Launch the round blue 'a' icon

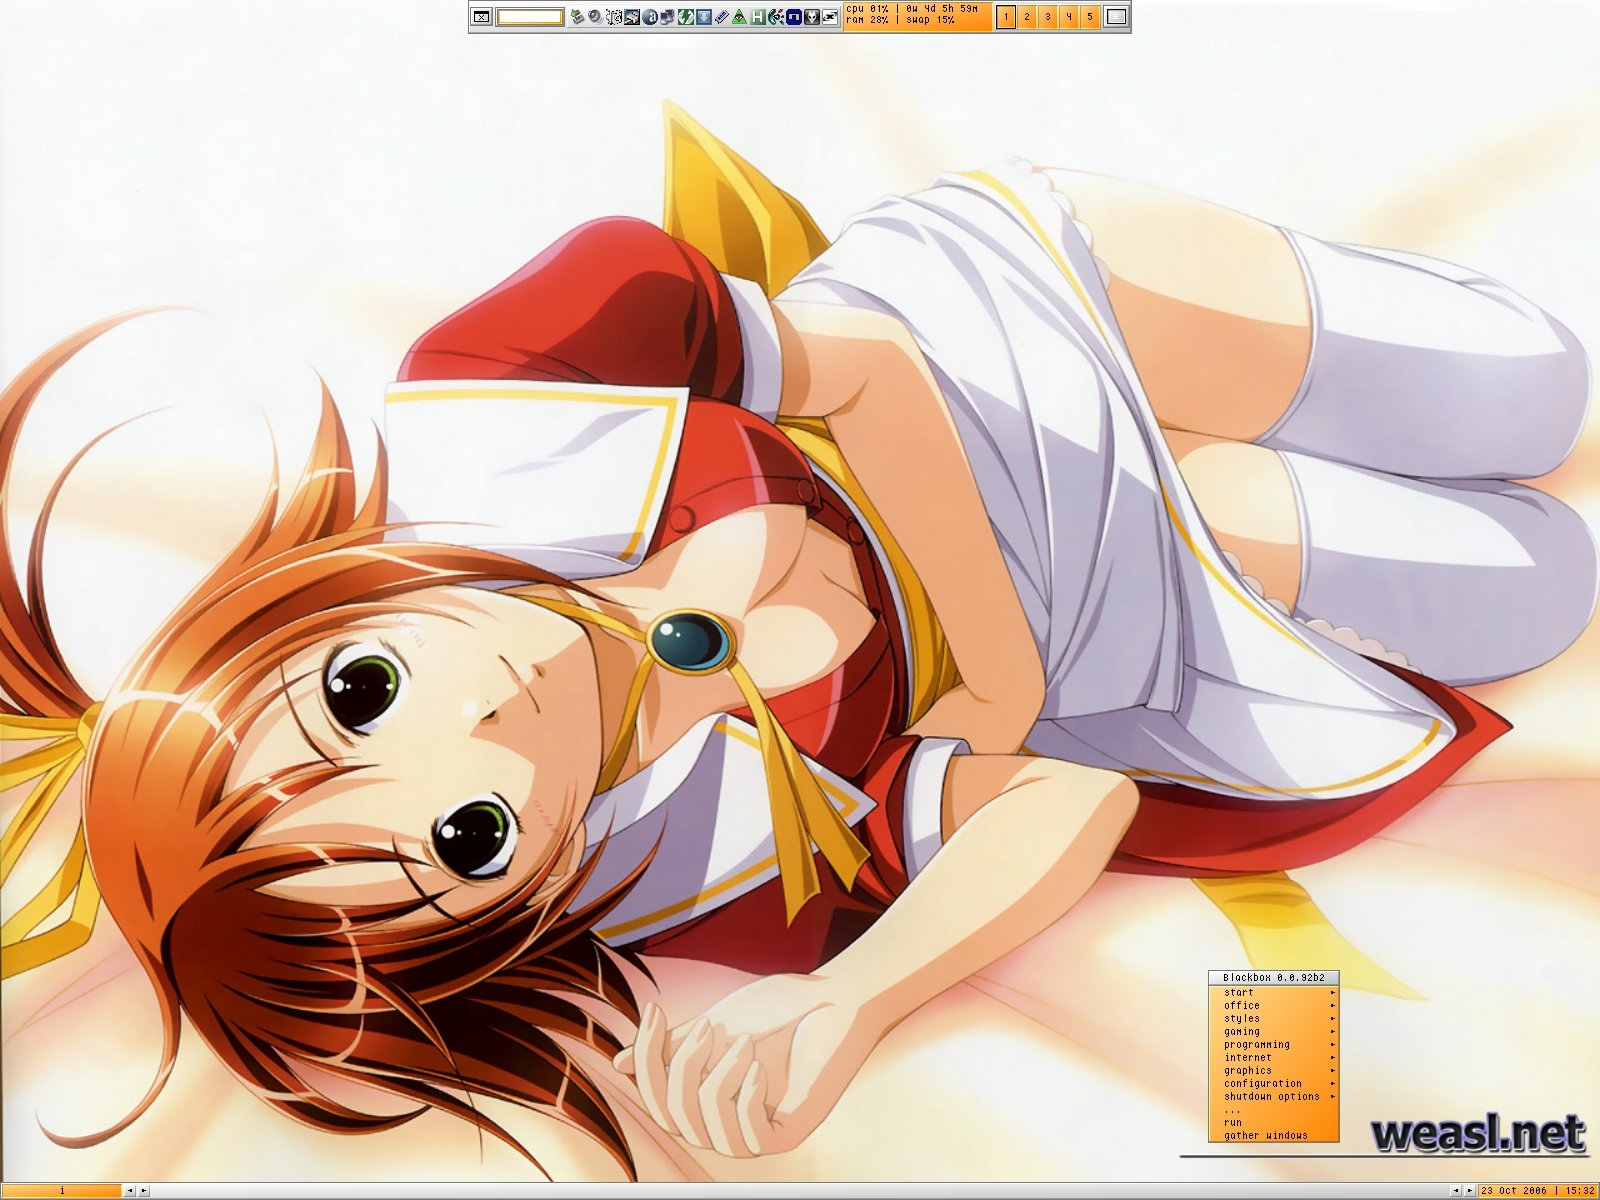tap(650, 17)
